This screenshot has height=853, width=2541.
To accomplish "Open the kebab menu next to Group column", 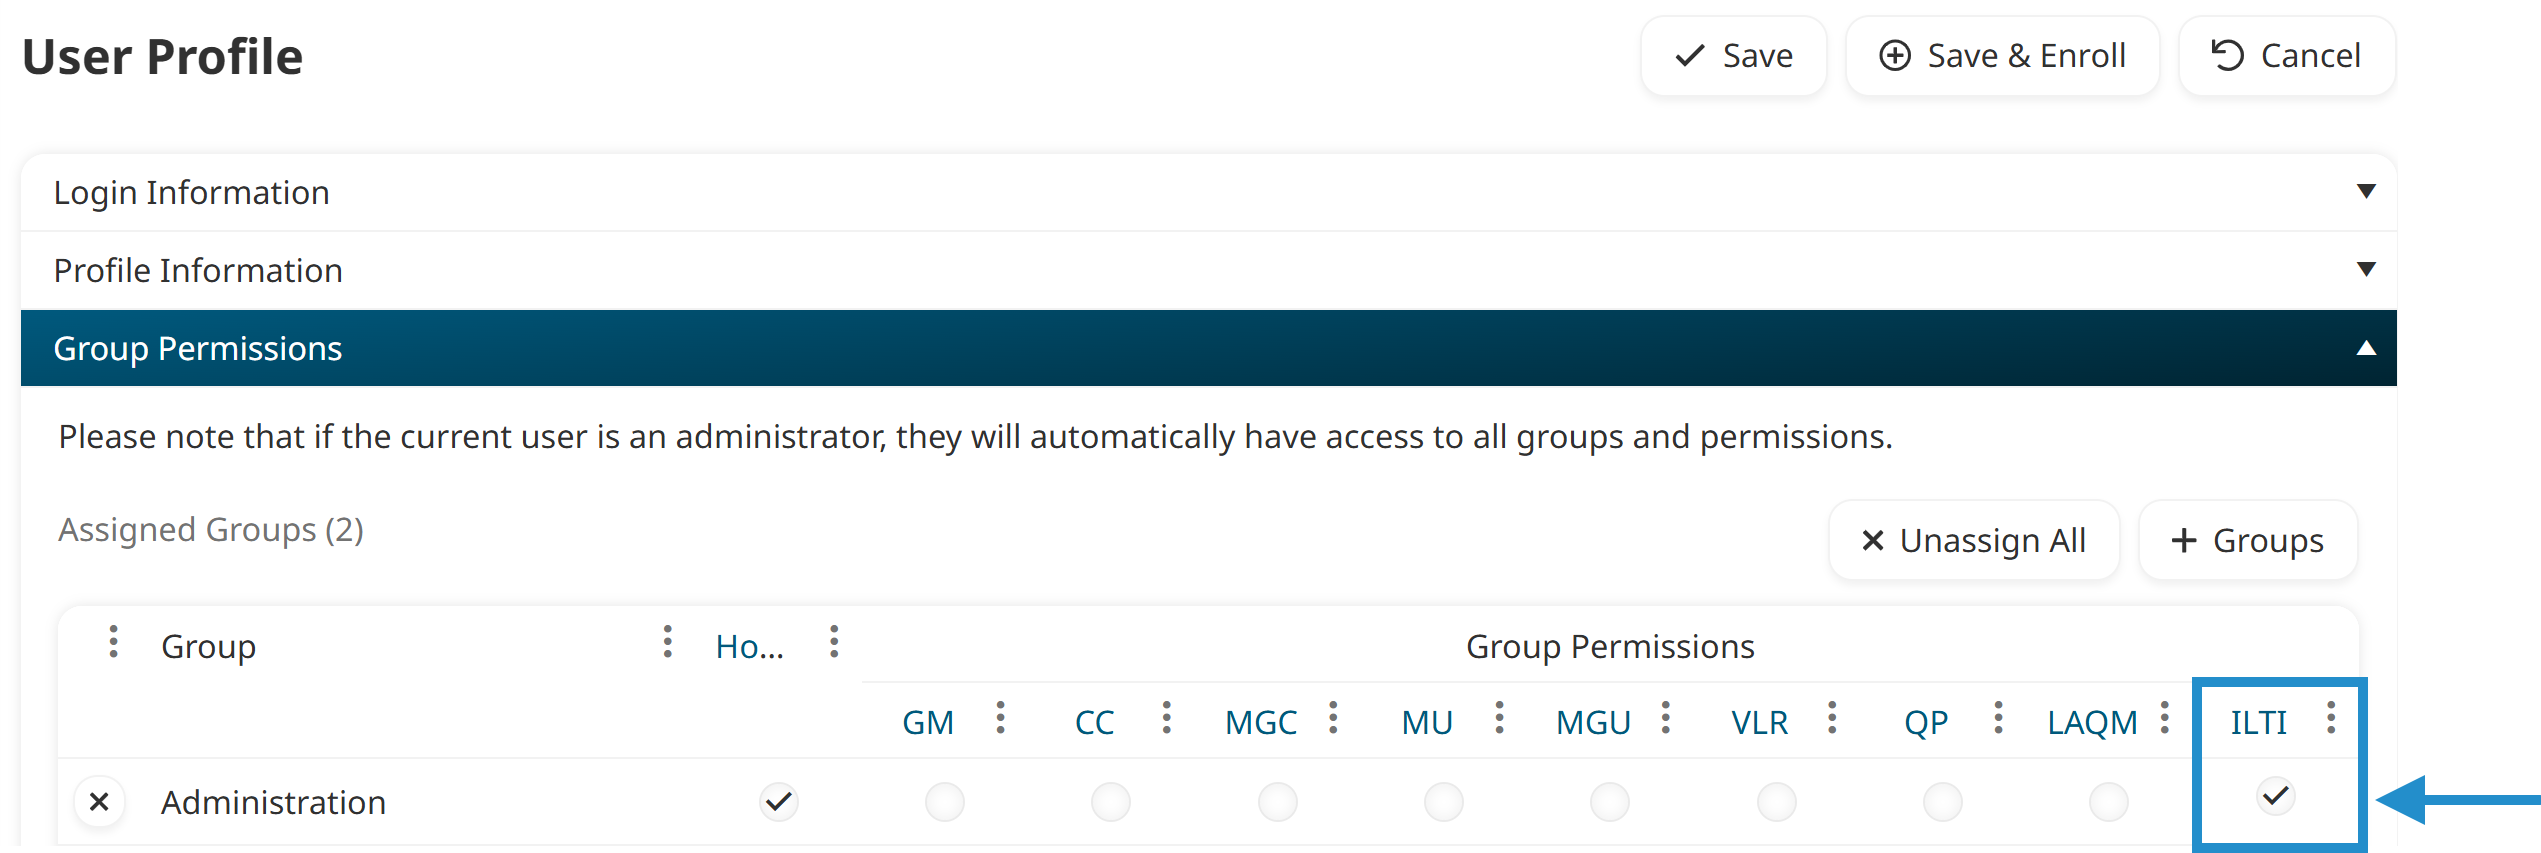I will click(113, 645).
